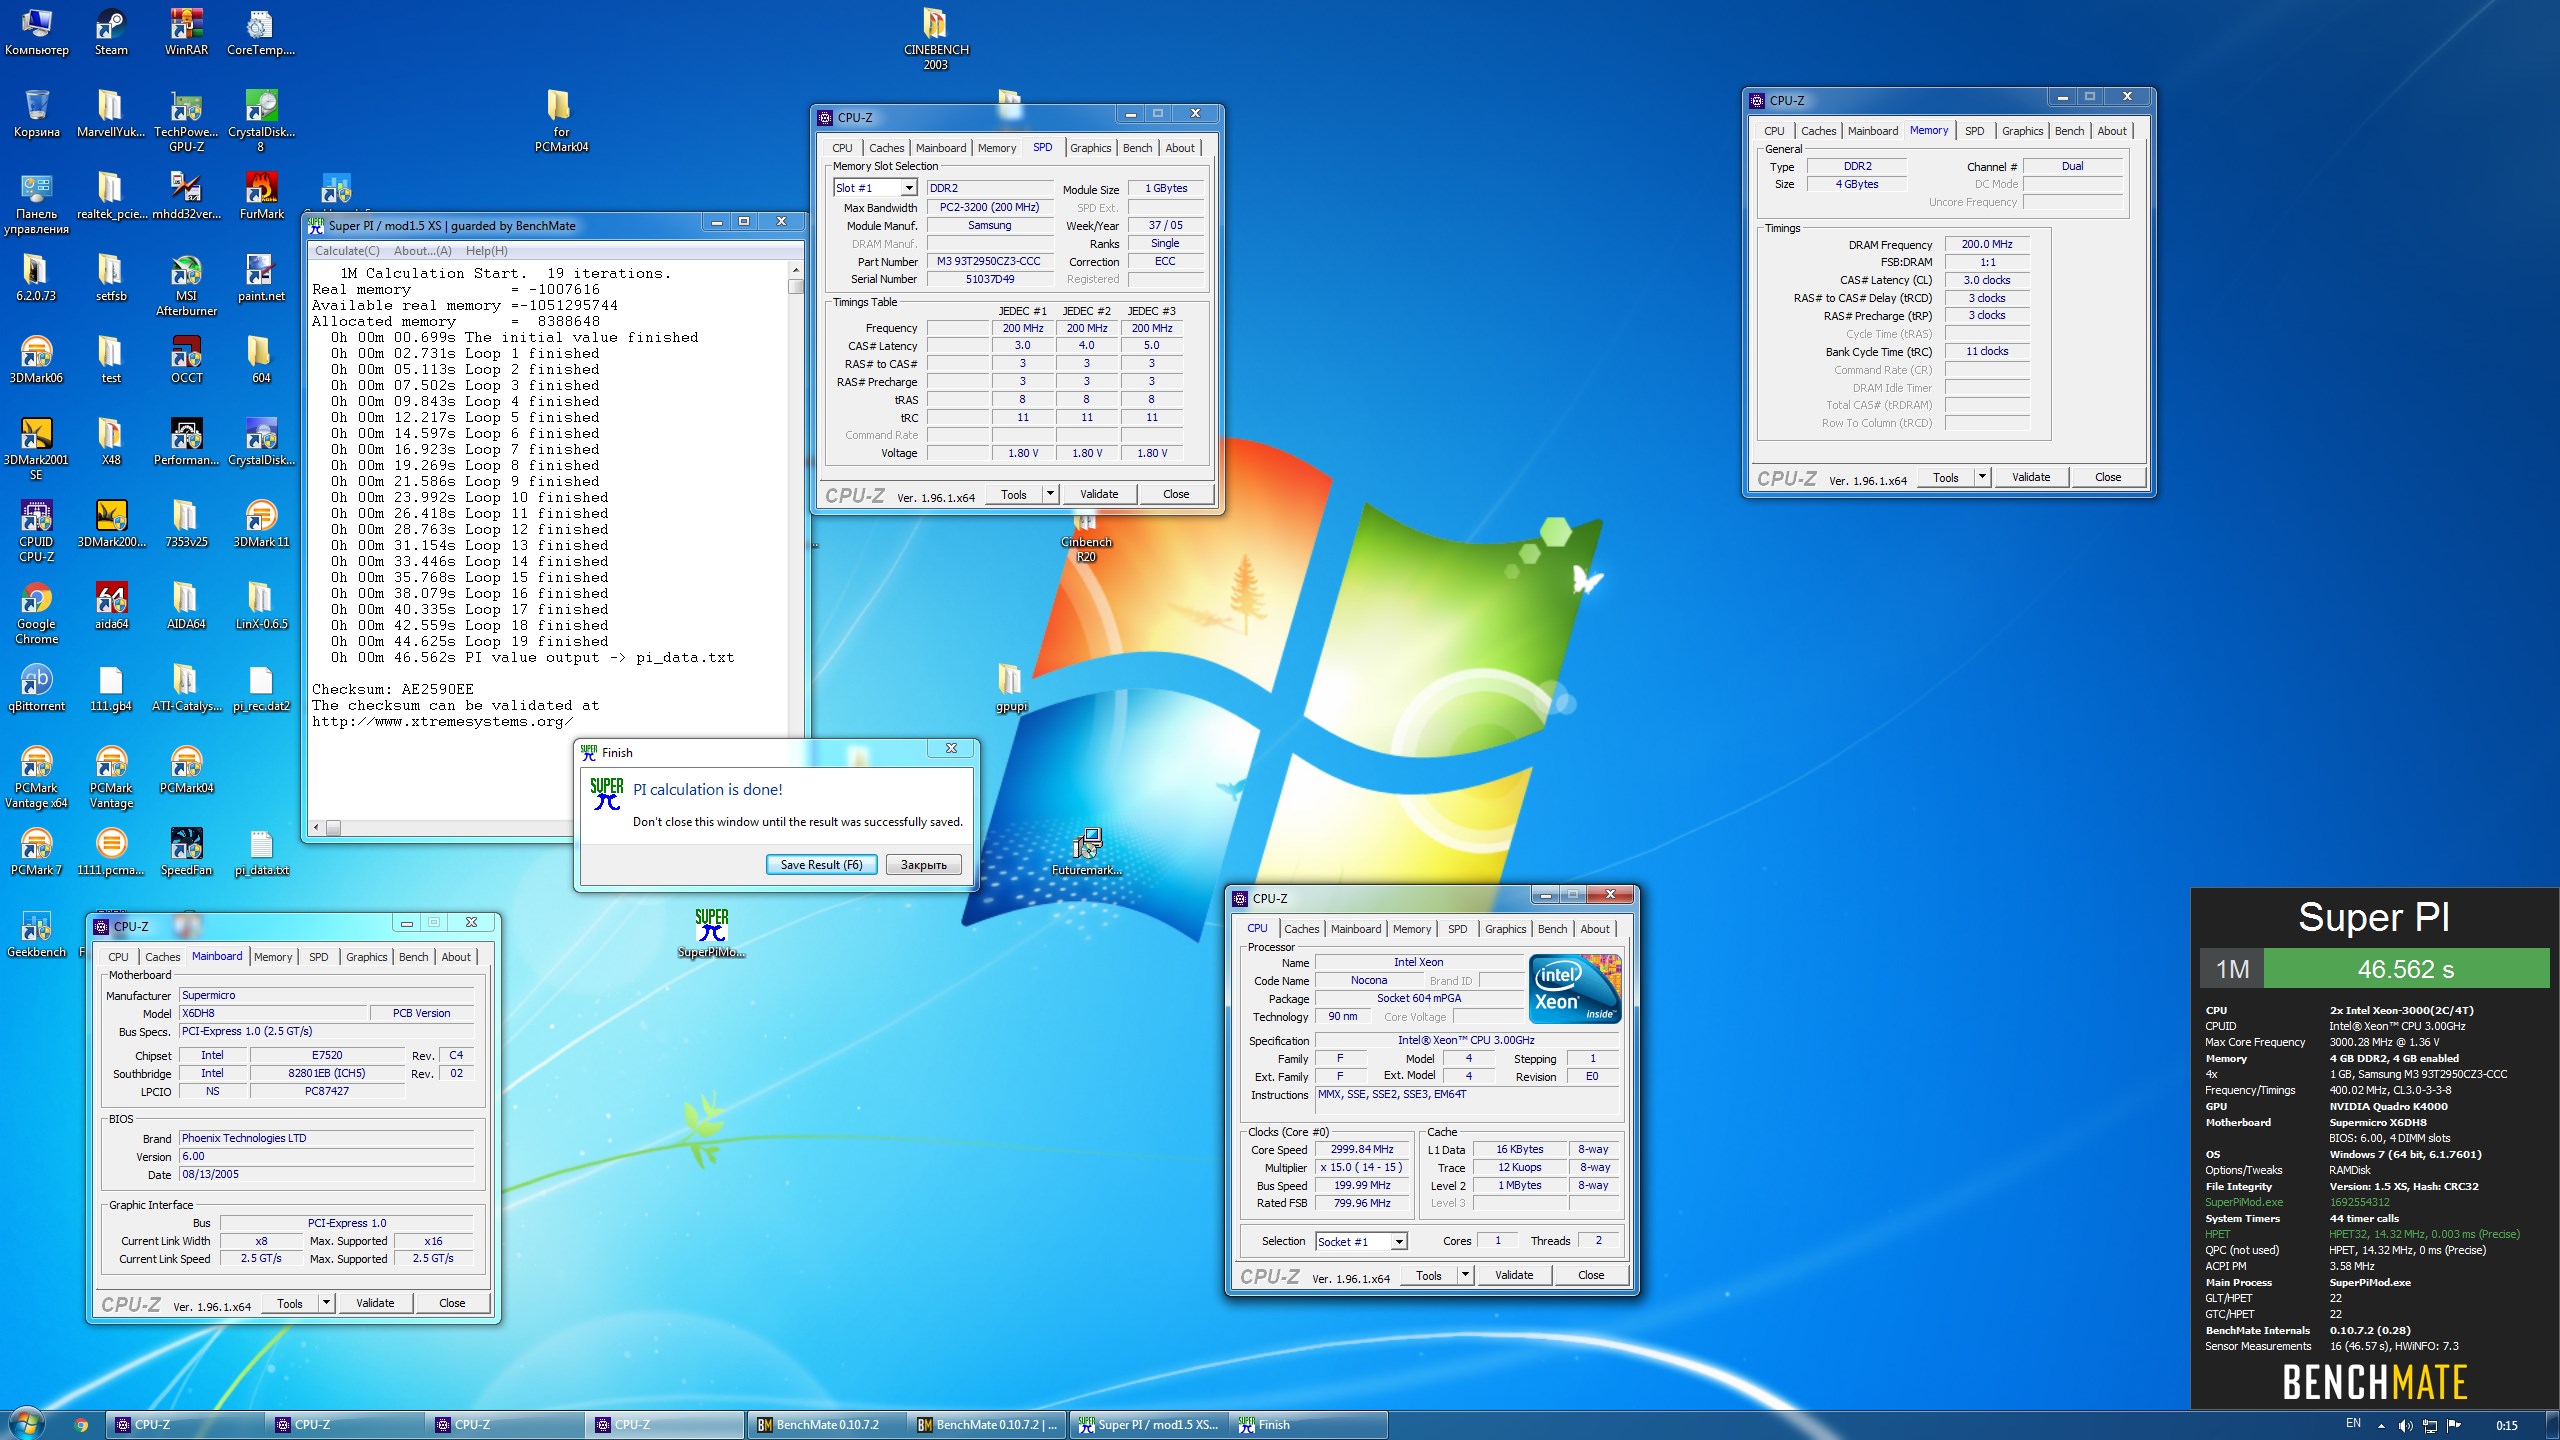The width and height of the screenshot is (2560, 1440).
Task: Switch to Graphics tab in Memory CPU-Z window
Action: click(2022, 131)
